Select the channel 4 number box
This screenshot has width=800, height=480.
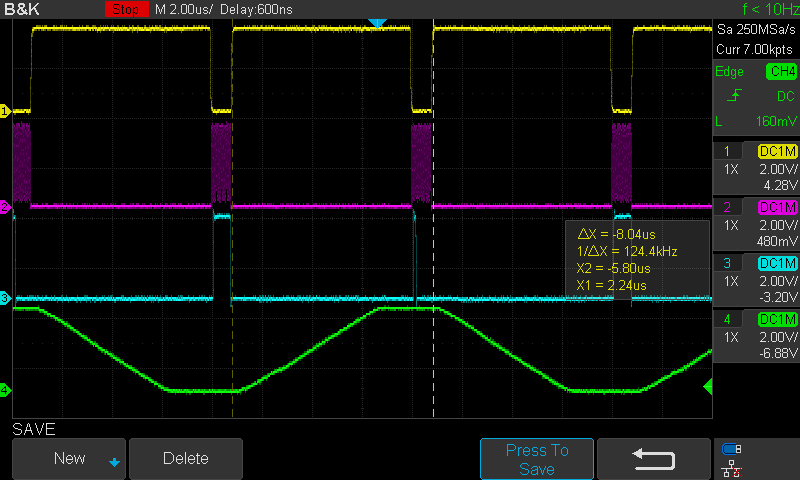[727, 320]
